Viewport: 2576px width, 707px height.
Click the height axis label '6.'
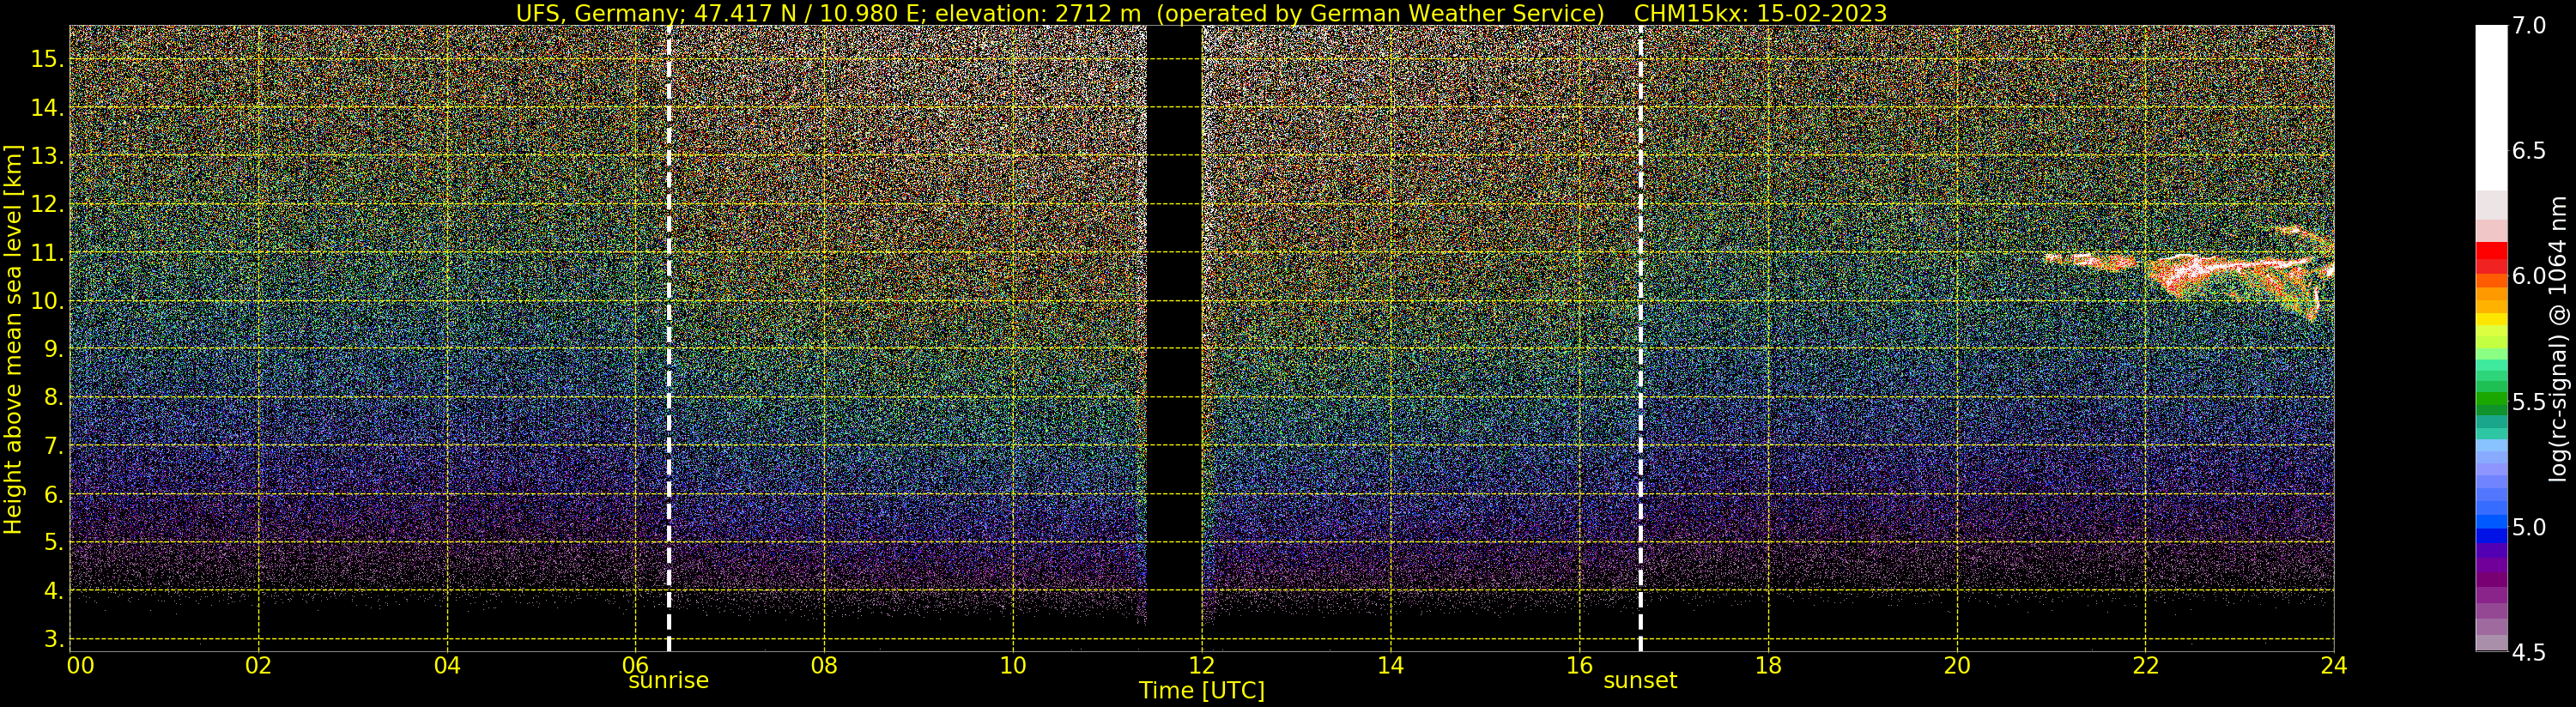(53, 494)
